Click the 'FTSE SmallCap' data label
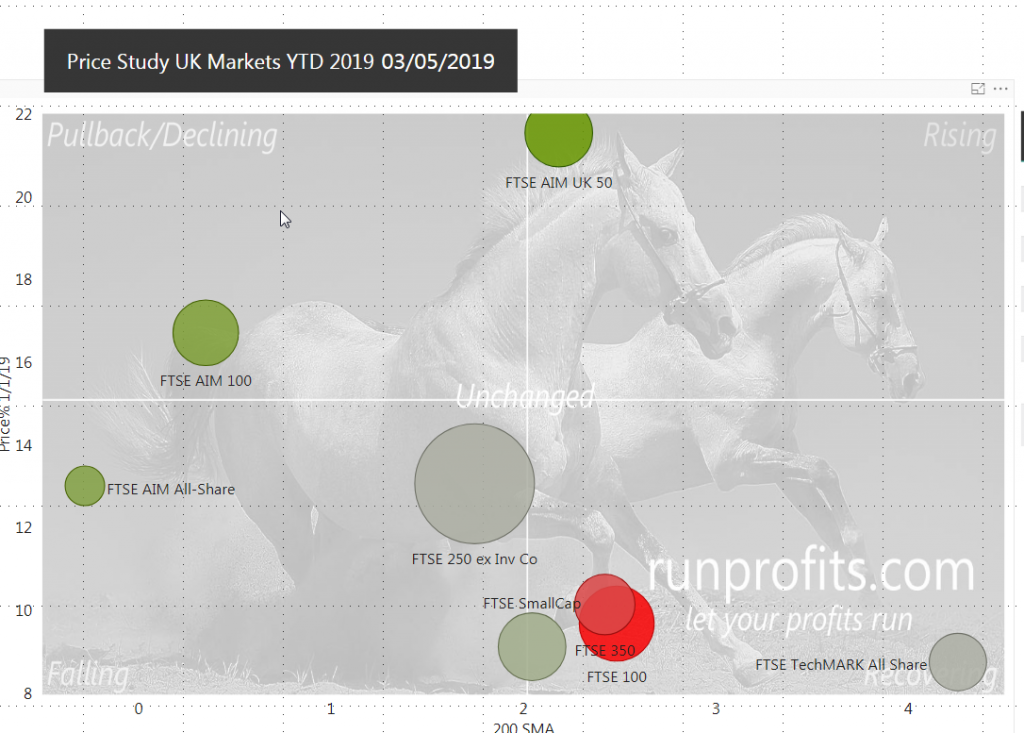Screen dimensions: 1024x733 pos(532,604)
